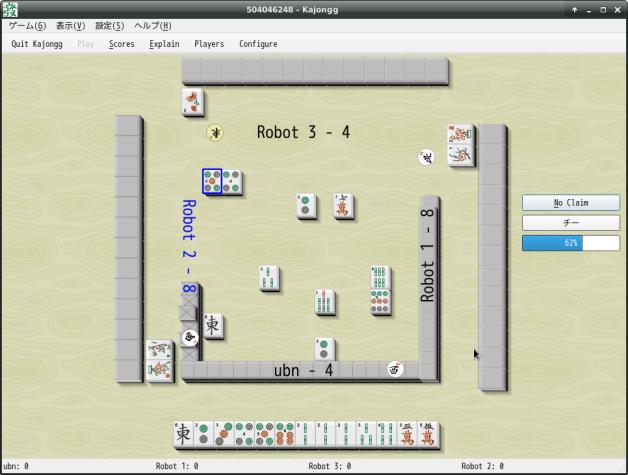Click the top bonus tile at bottom-left wall corner
Screen dimensions: 628x475
(x=159, y=350)
